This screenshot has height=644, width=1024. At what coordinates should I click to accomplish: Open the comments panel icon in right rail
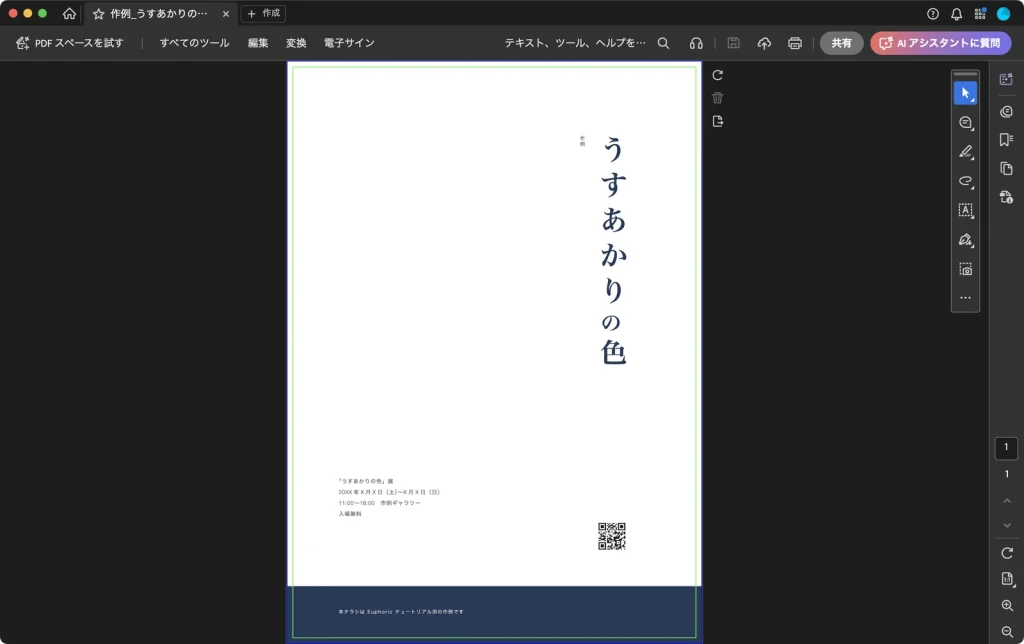(1006, 112)
